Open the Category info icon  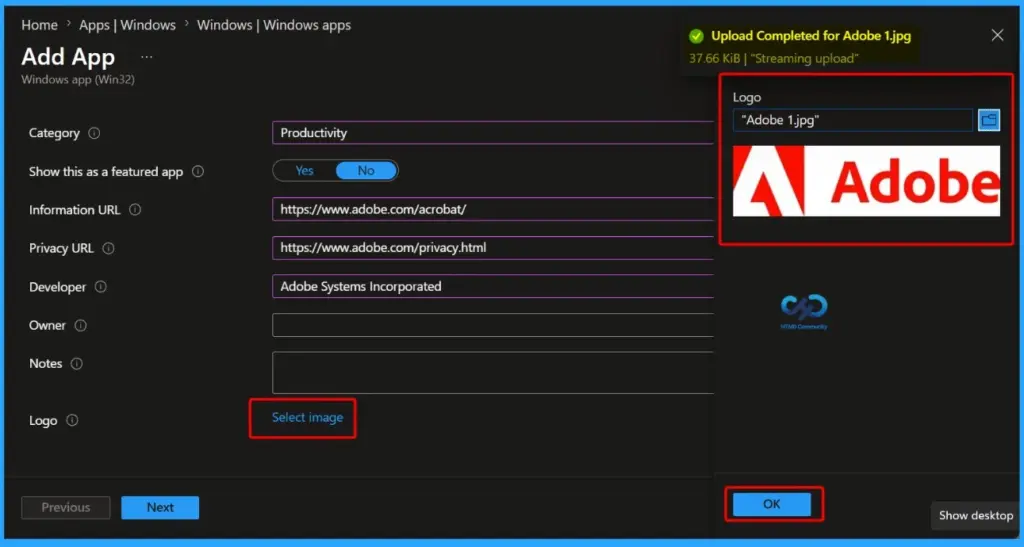pyautogui.click(x=94, y=133)
